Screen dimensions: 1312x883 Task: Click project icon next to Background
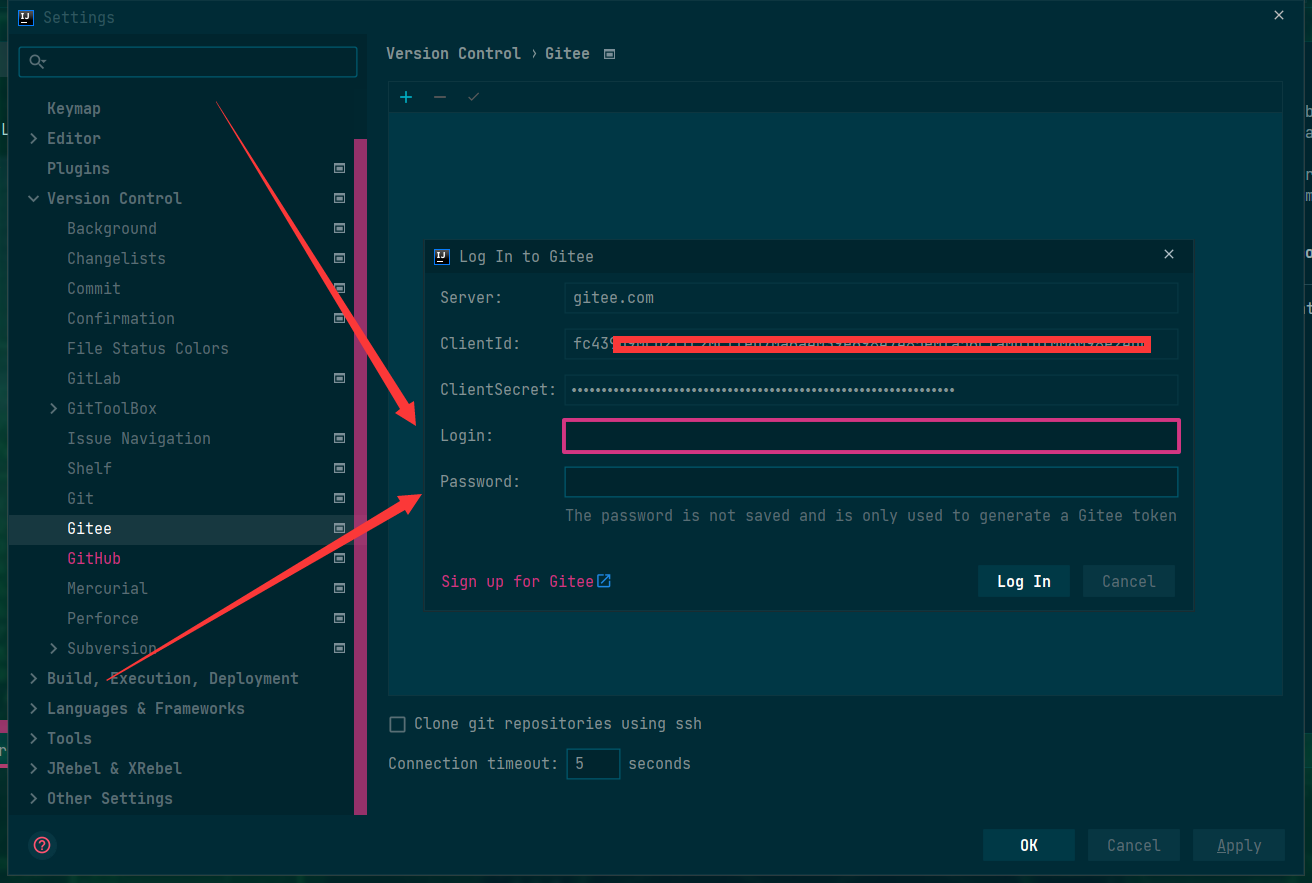tap(340, 228)
